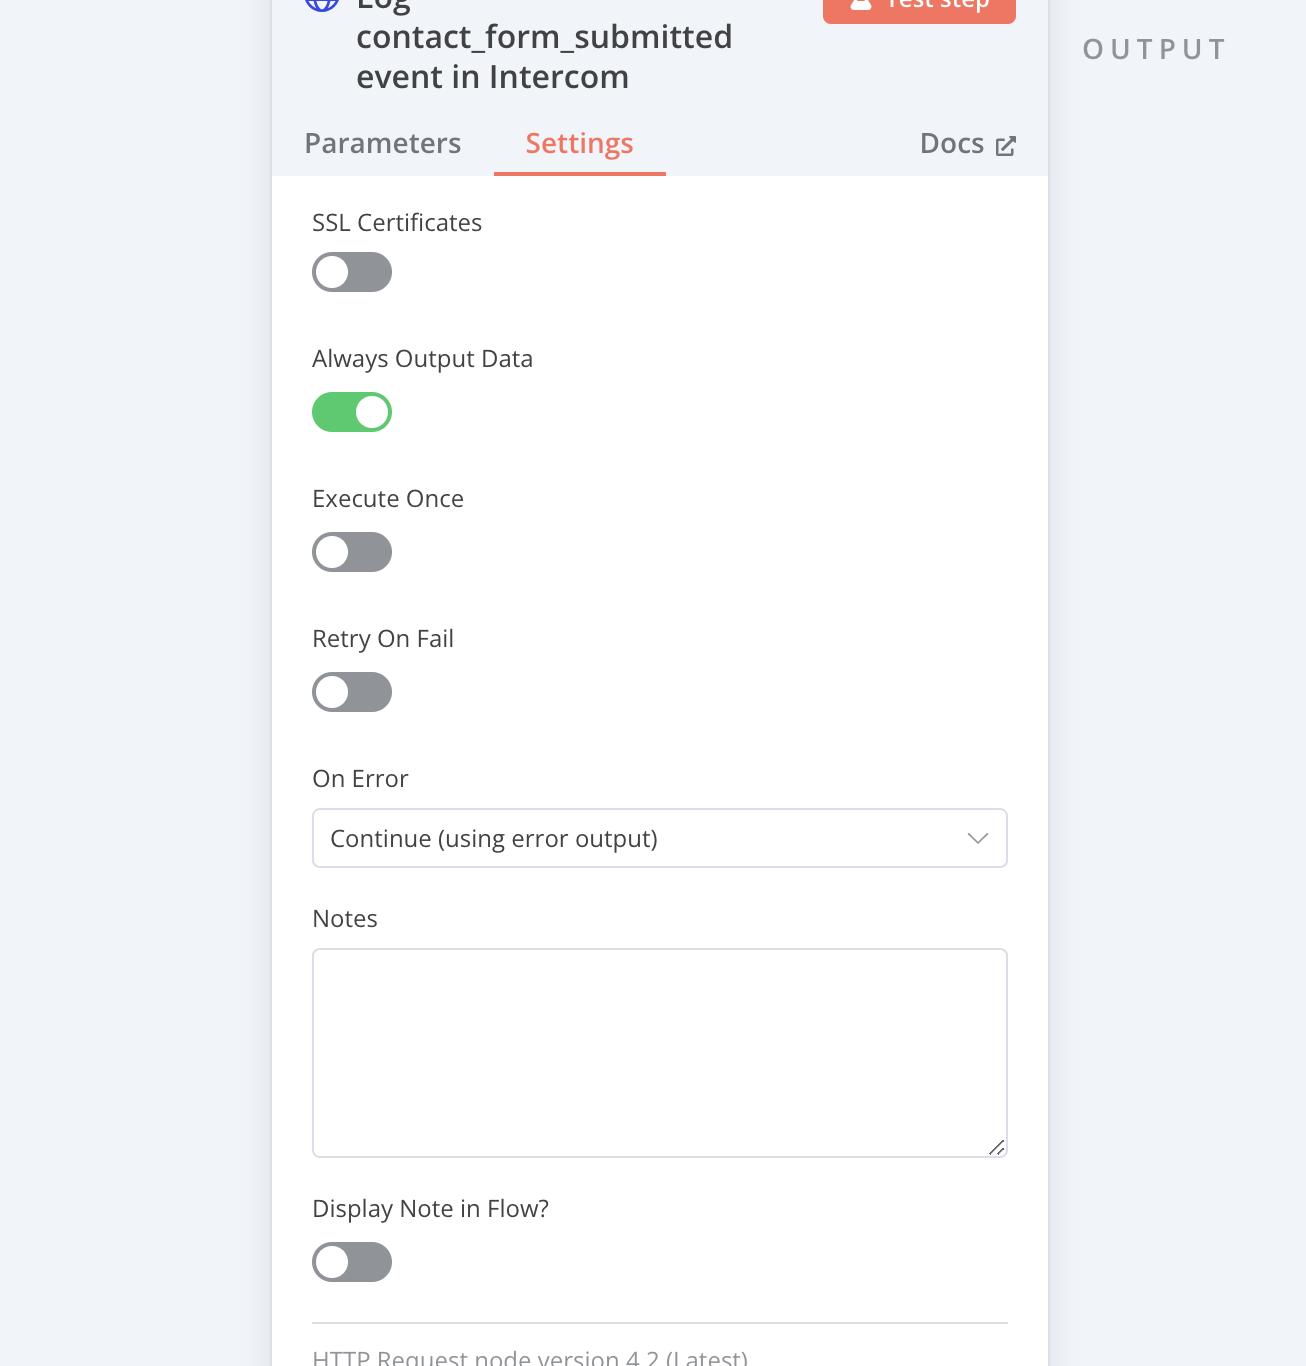
Task: Switch on Retry On Fail
Action: [352, 692]
